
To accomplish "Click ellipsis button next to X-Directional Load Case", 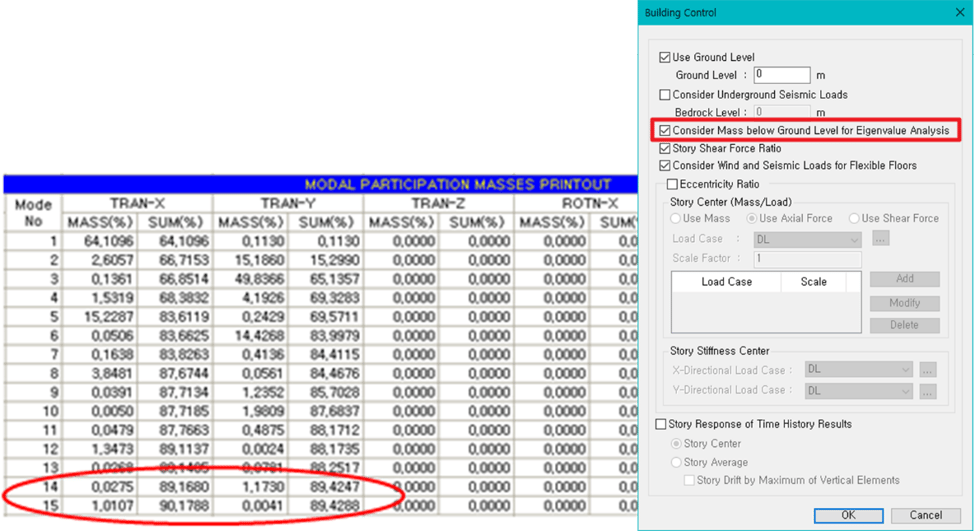I will point(928,370).
